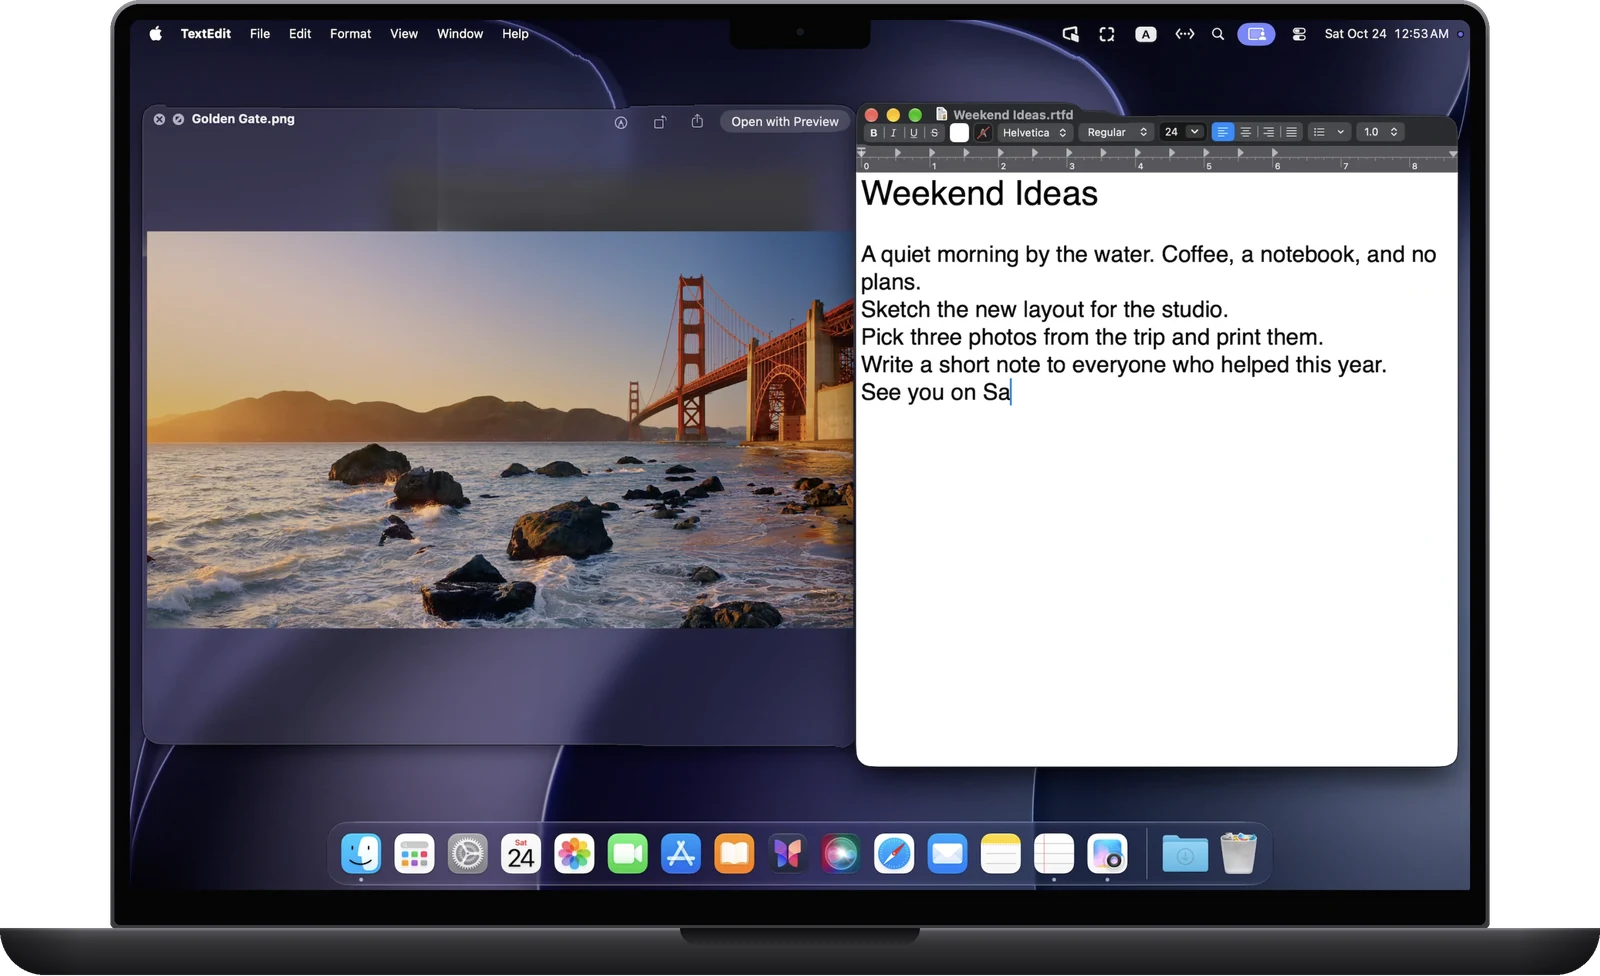
Task: Click the full screen button beside Golden Gate.png
Action: (x=178, y=119)
